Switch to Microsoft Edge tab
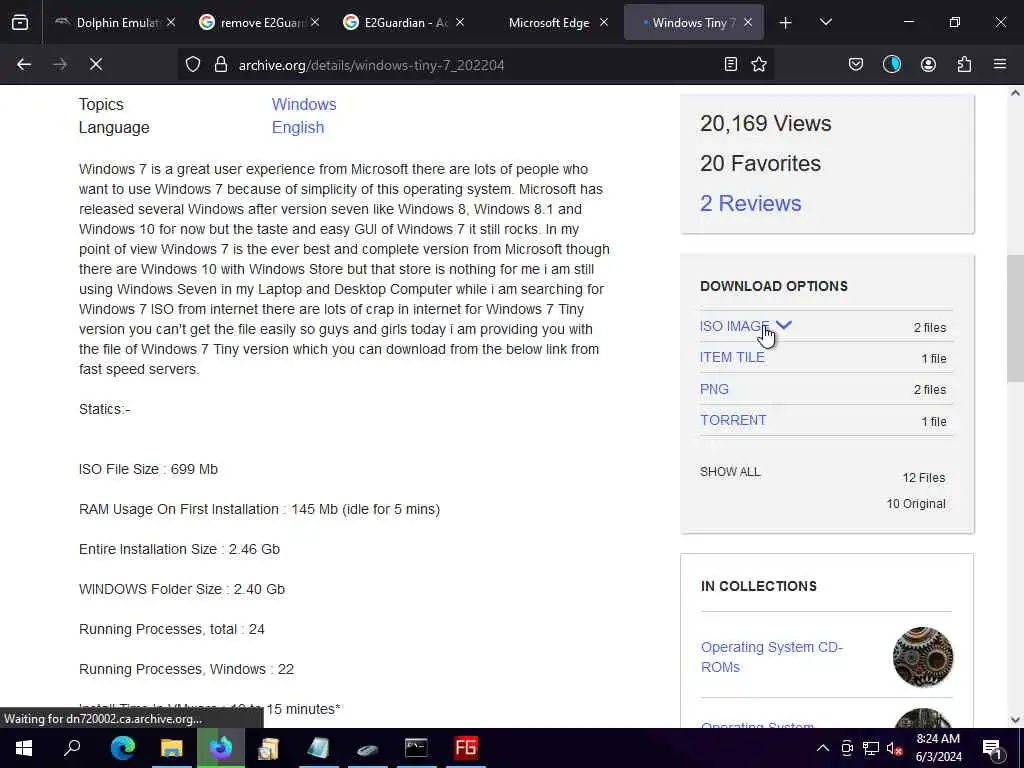The width and height of the screenshot is (1024, 768). click(x=549, y=22)
